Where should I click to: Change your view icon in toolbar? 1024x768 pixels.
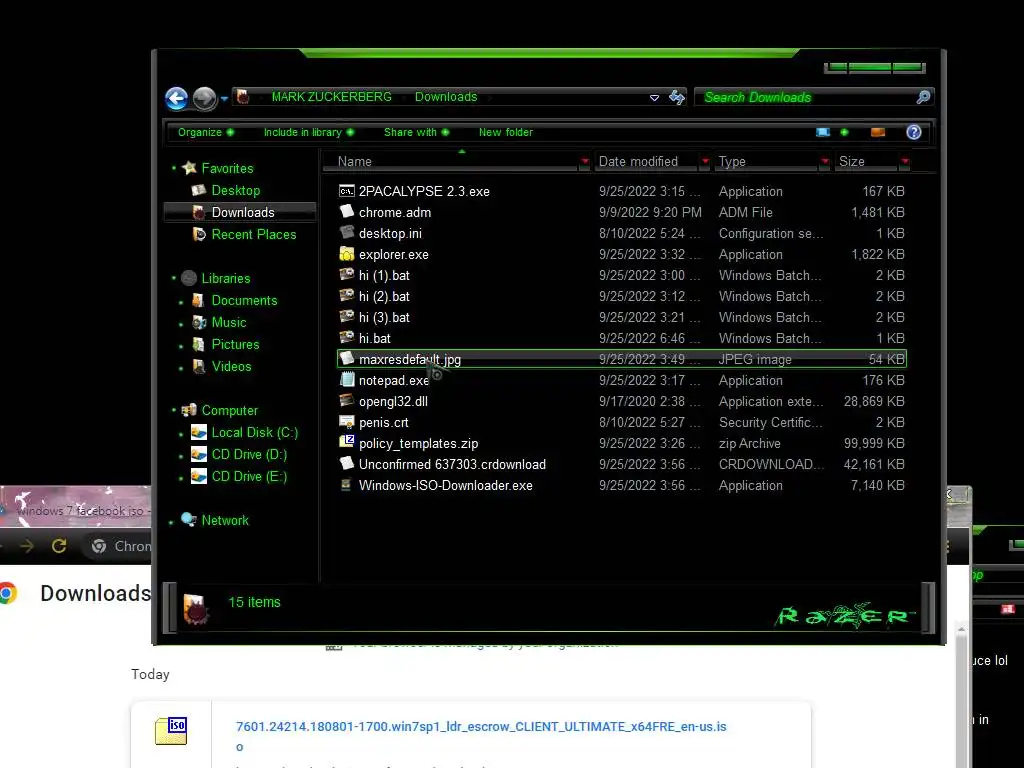point(823,133)
